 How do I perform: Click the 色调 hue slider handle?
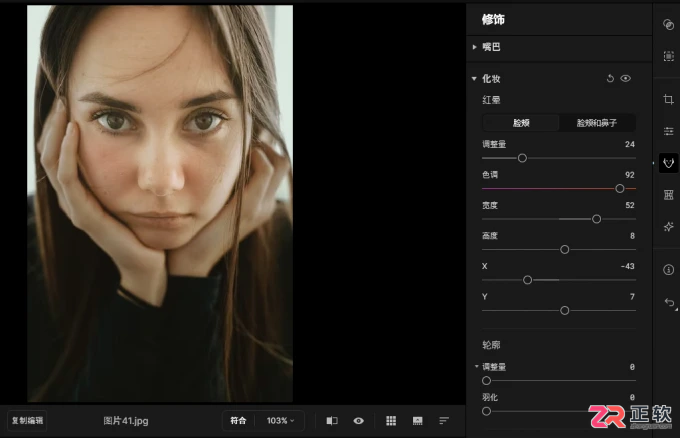(x=620, y=189)
